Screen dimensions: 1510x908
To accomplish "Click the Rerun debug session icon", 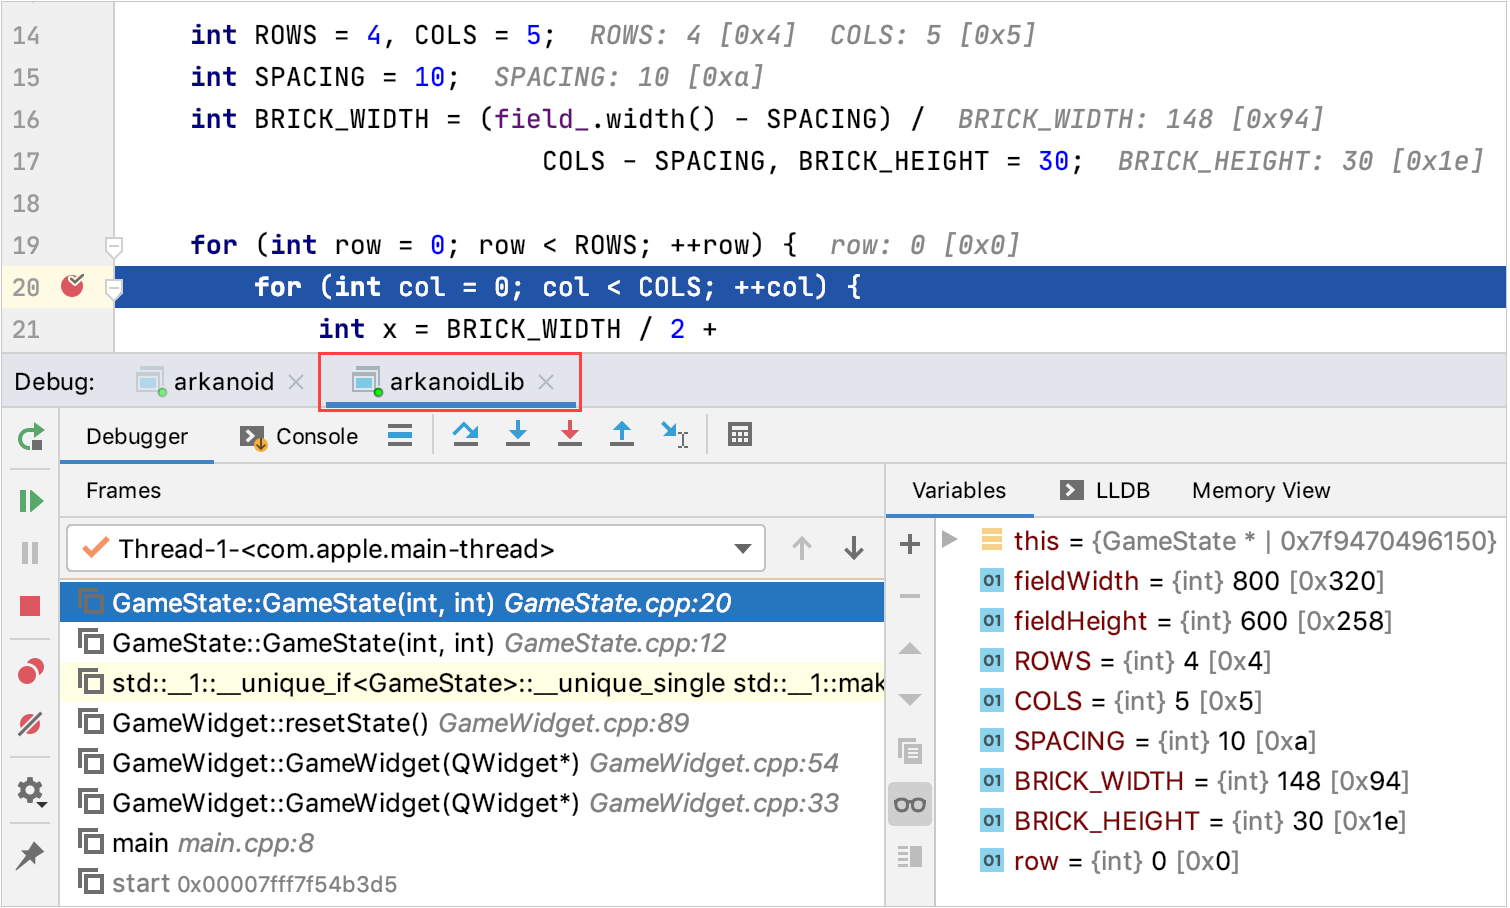I will click(x=31, y=437).
